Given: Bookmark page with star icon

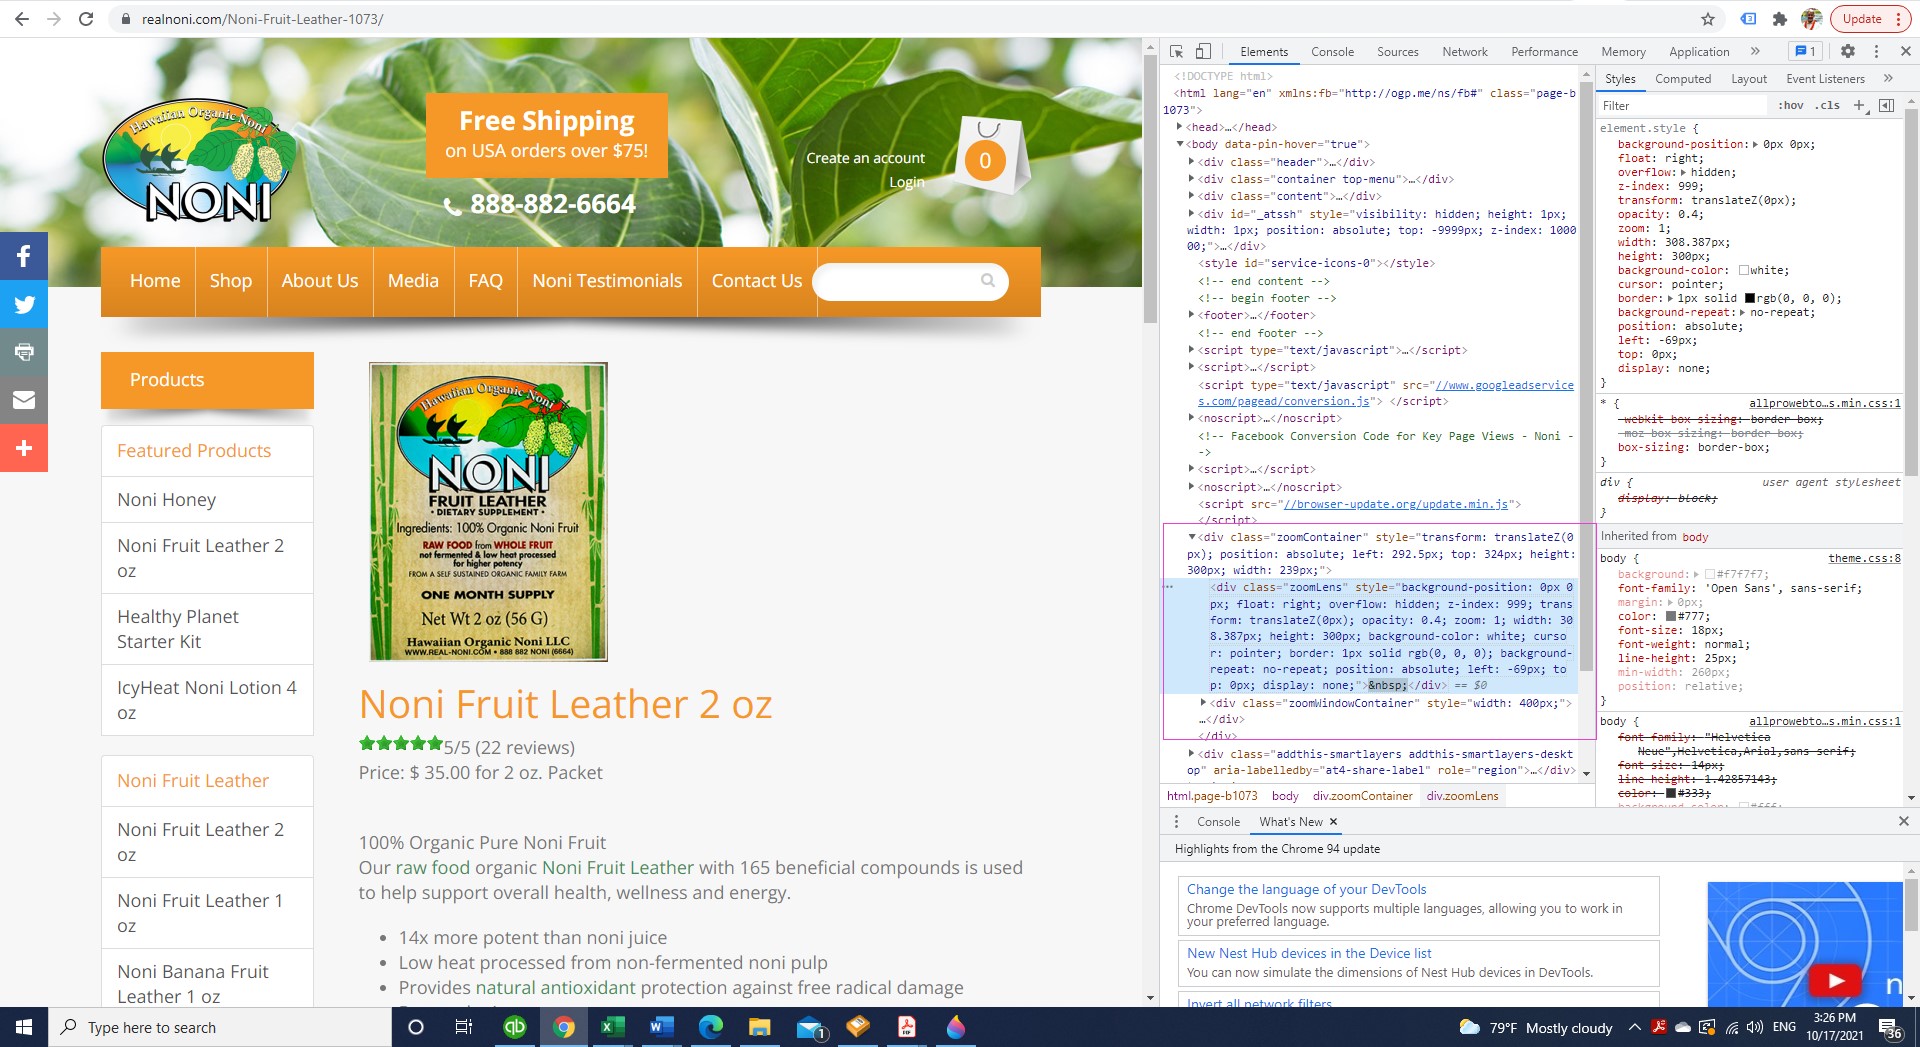Looking at the screenshot, I should pyautogui.click(x=1708, y=19).
